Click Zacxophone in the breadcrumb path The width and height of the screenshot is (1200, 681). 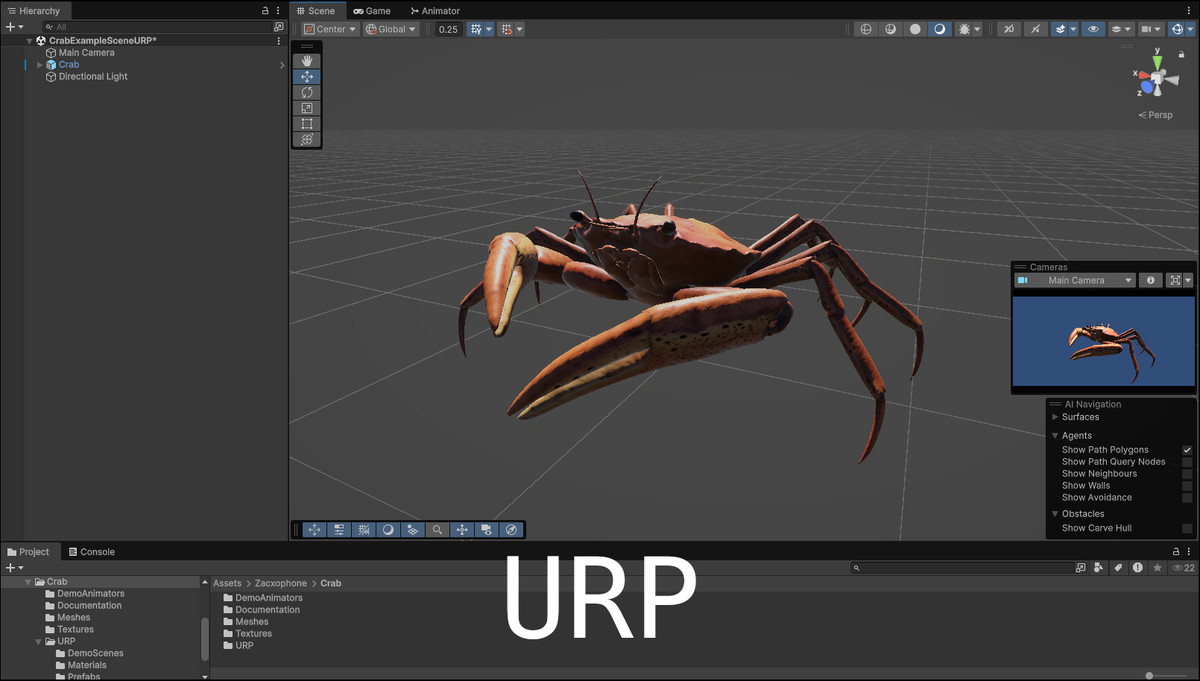coord(281,583)
